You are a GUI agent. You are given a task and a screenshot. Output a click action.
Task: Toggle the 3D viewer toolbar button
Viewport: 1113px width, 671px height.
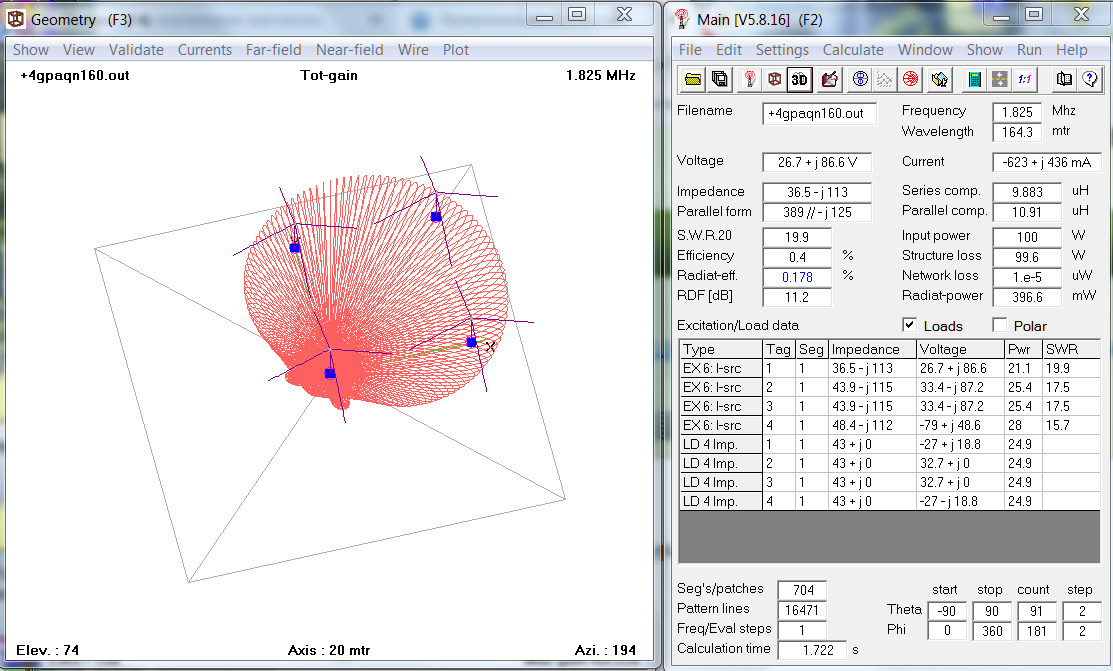pyautogui.click(x=800, y=80)
